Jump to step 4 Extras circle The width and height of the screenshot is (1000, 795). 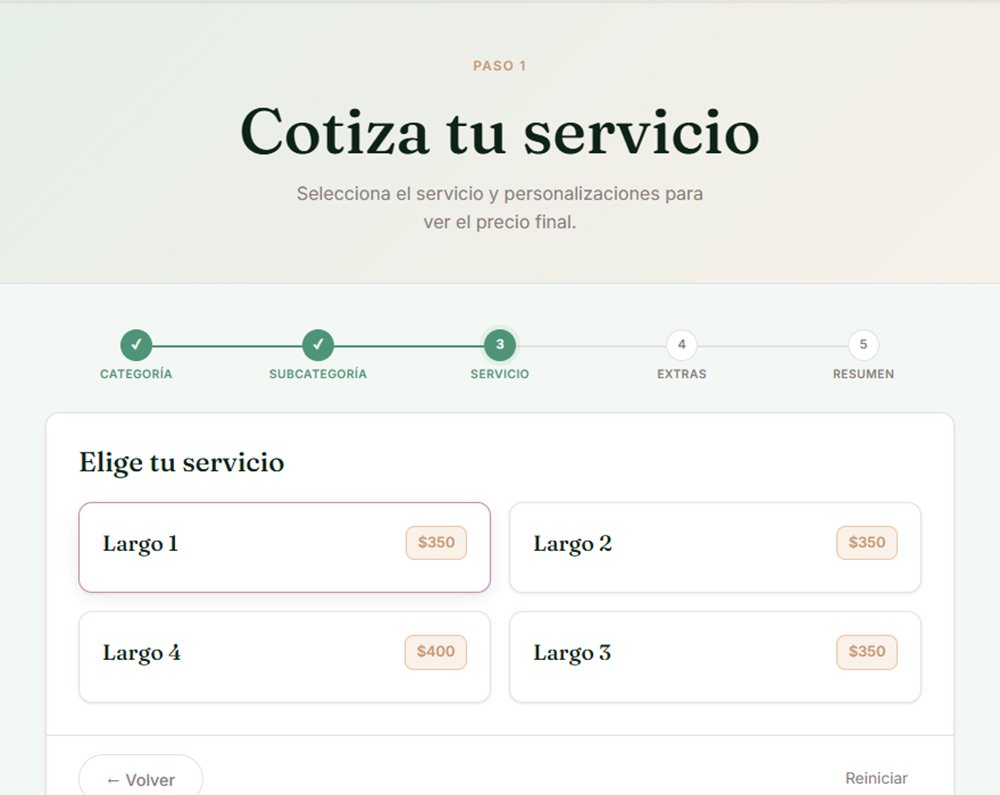coord(682,345)
